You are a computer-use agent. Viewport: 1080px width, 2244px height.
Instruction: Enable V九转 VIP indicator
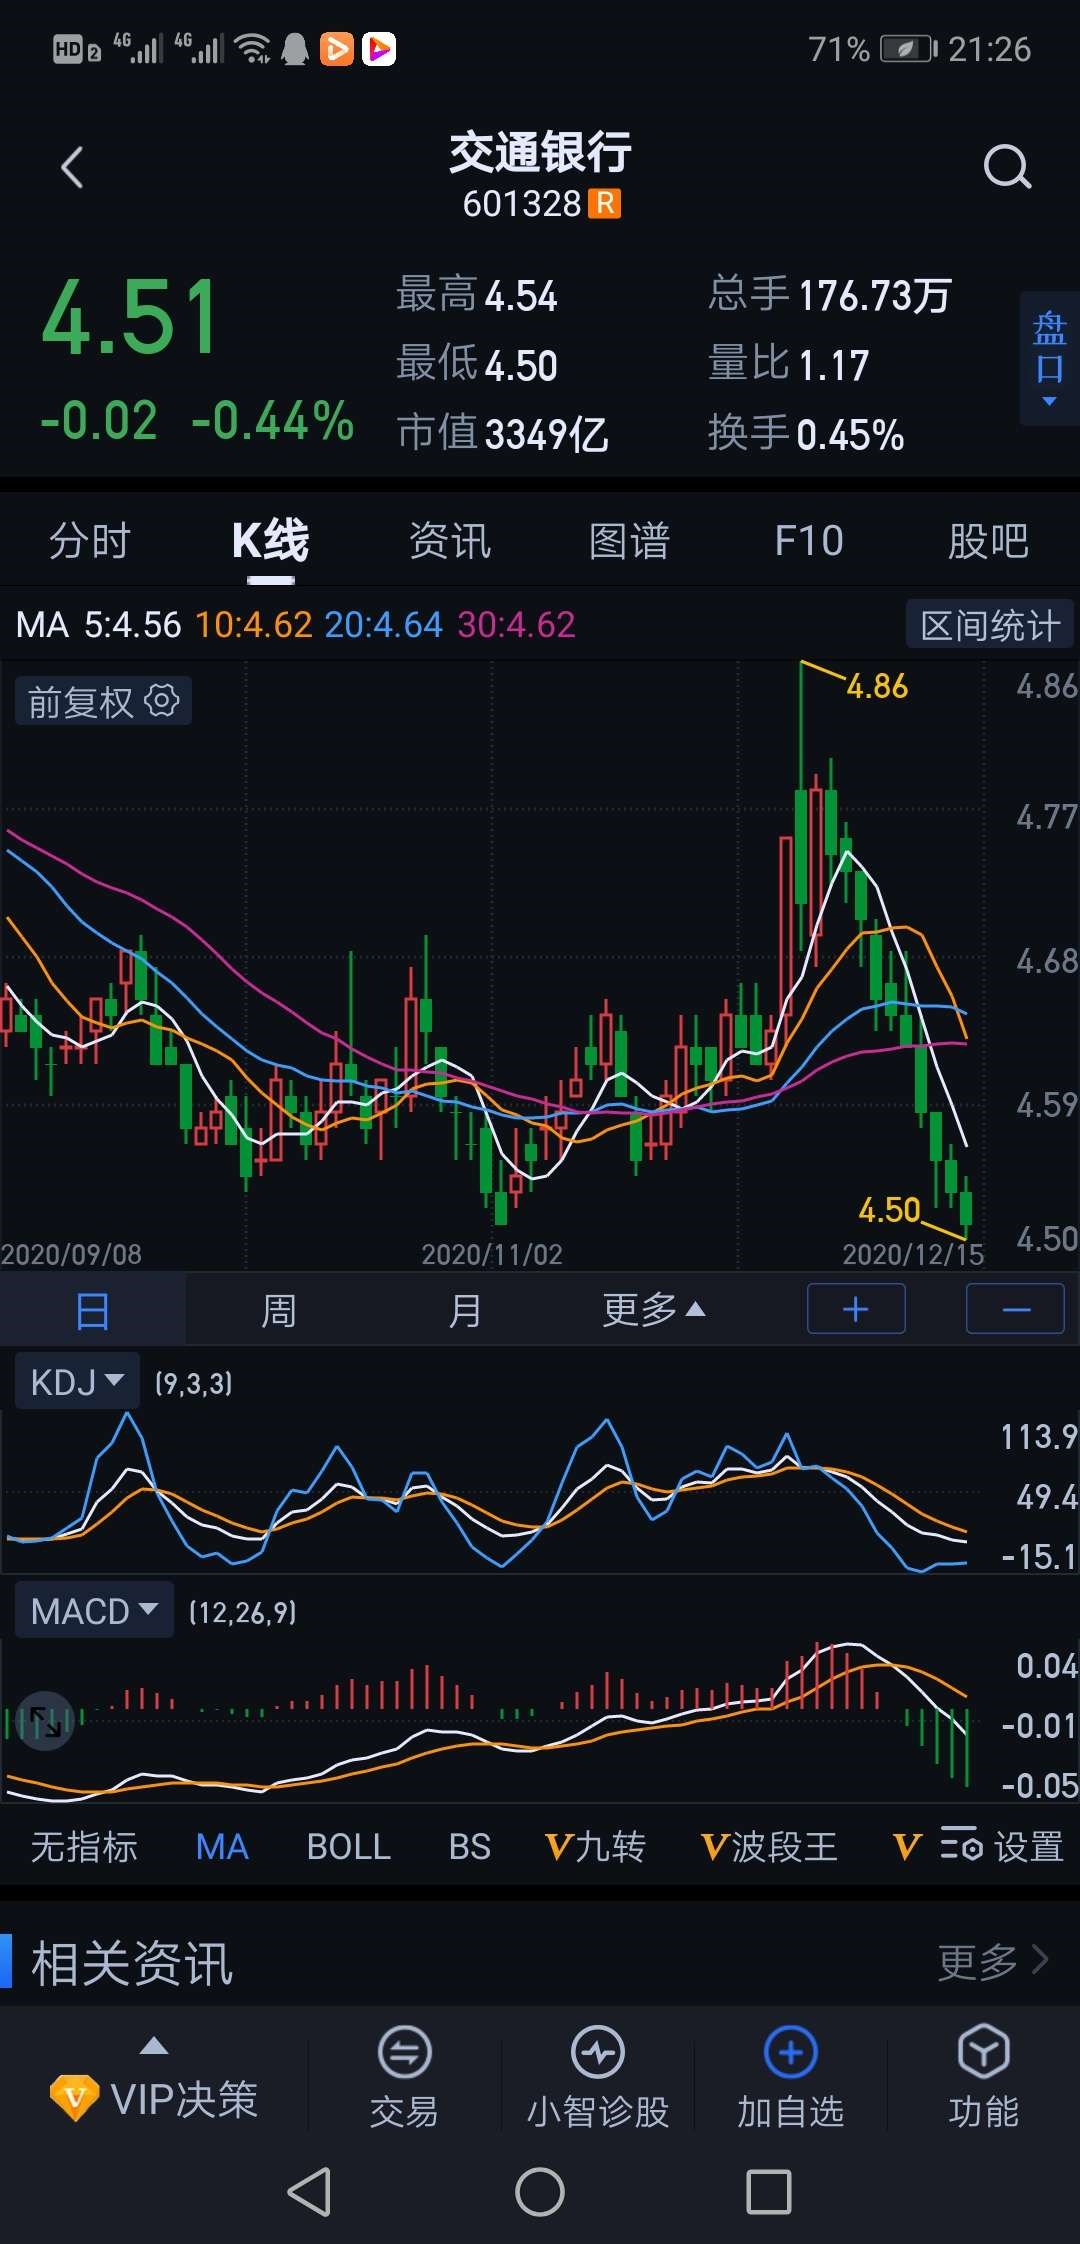595,1846
